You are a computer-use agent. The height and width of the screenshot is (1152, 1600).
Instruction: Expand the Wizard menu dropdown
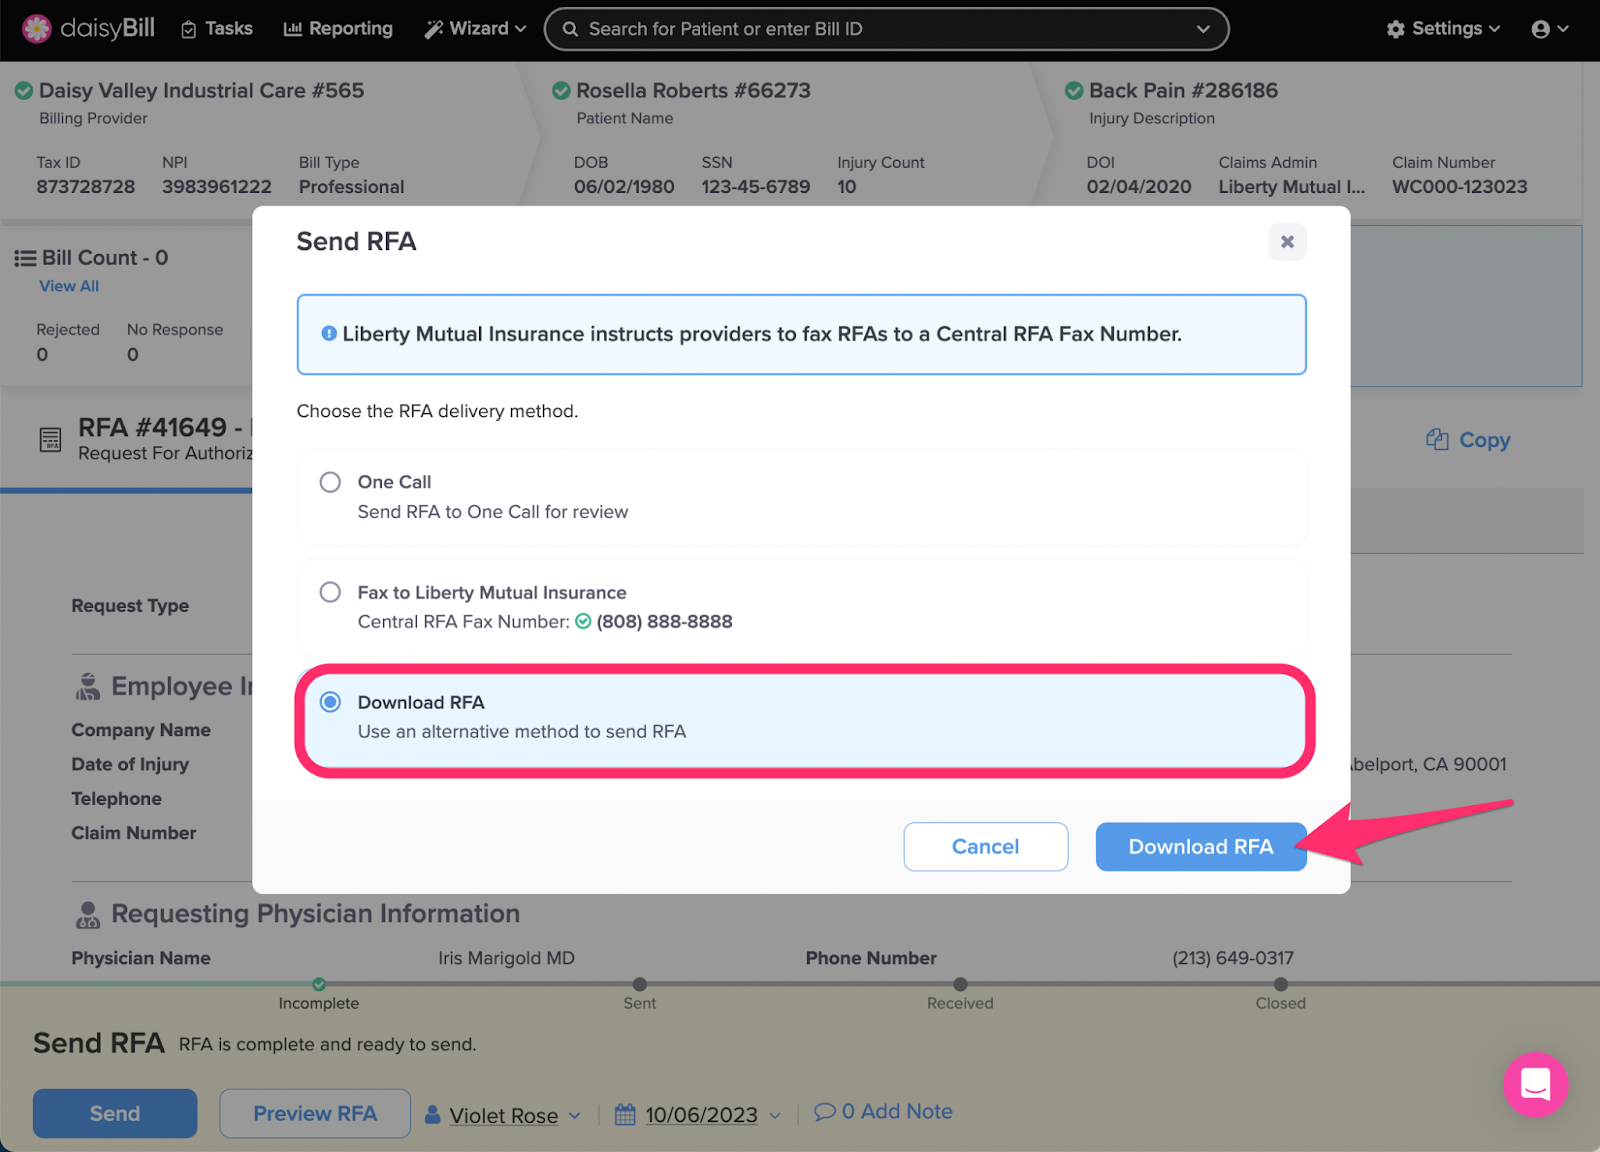475,29
